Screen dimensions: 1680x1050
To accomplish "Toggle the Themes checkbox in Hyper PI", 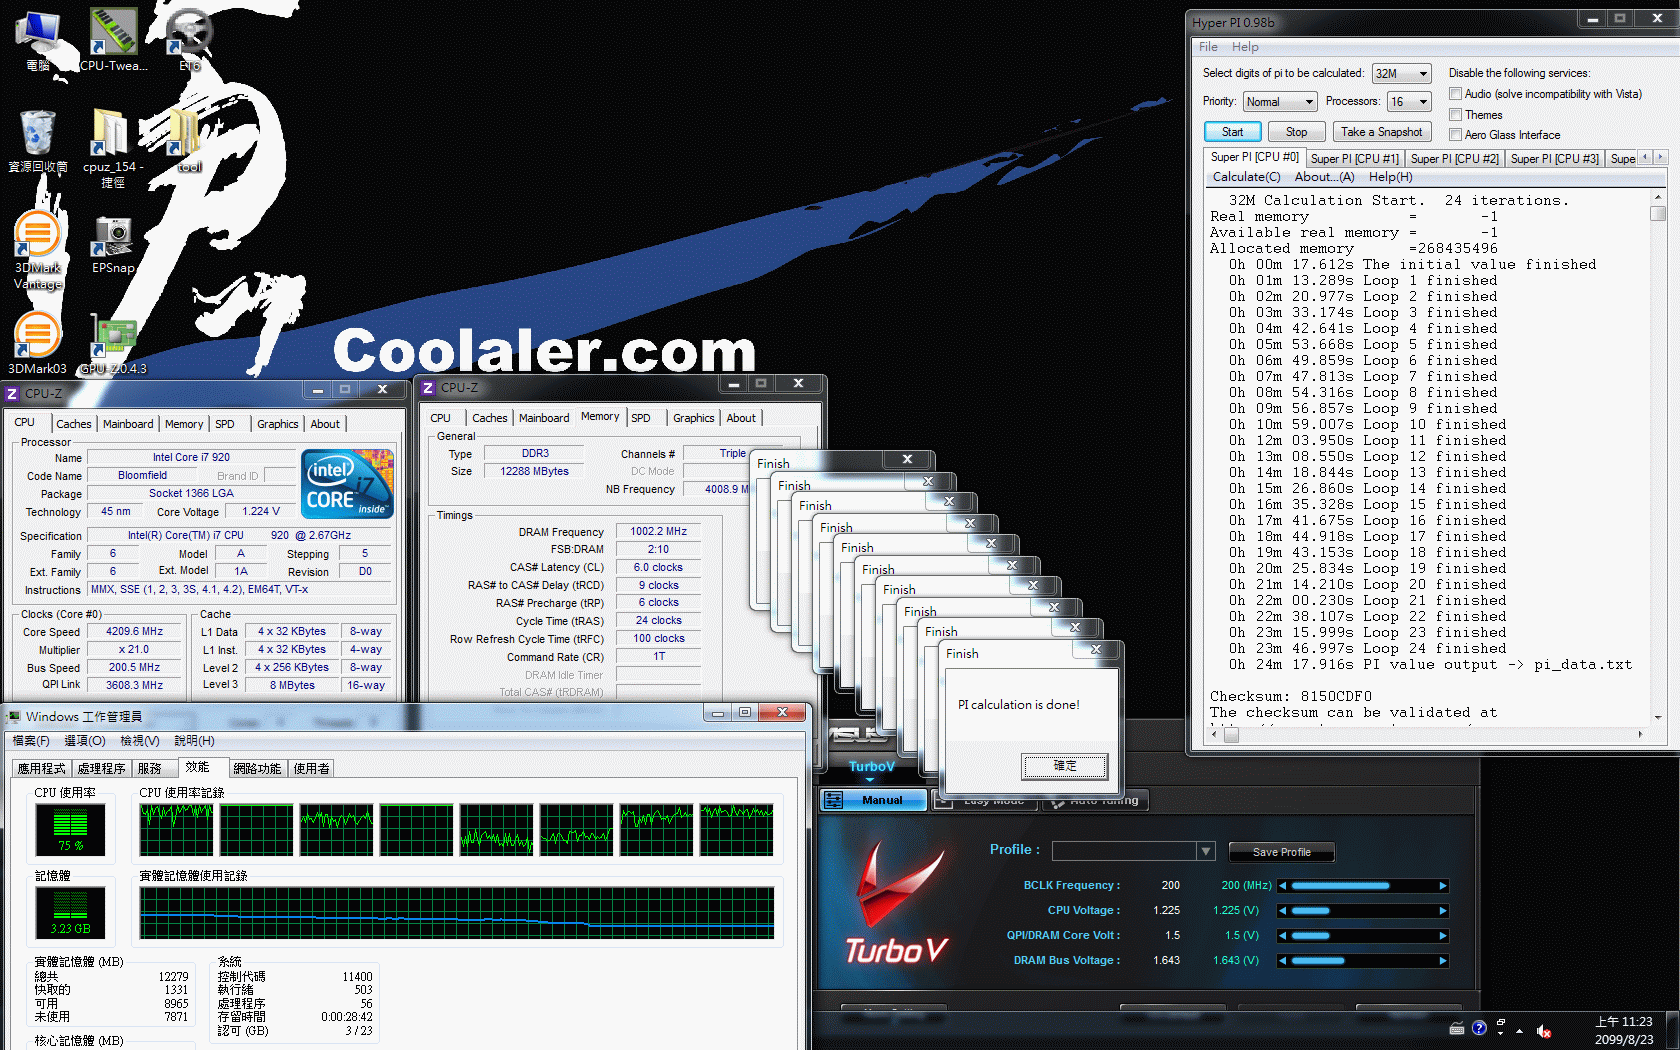I will tap(1456, 115).
